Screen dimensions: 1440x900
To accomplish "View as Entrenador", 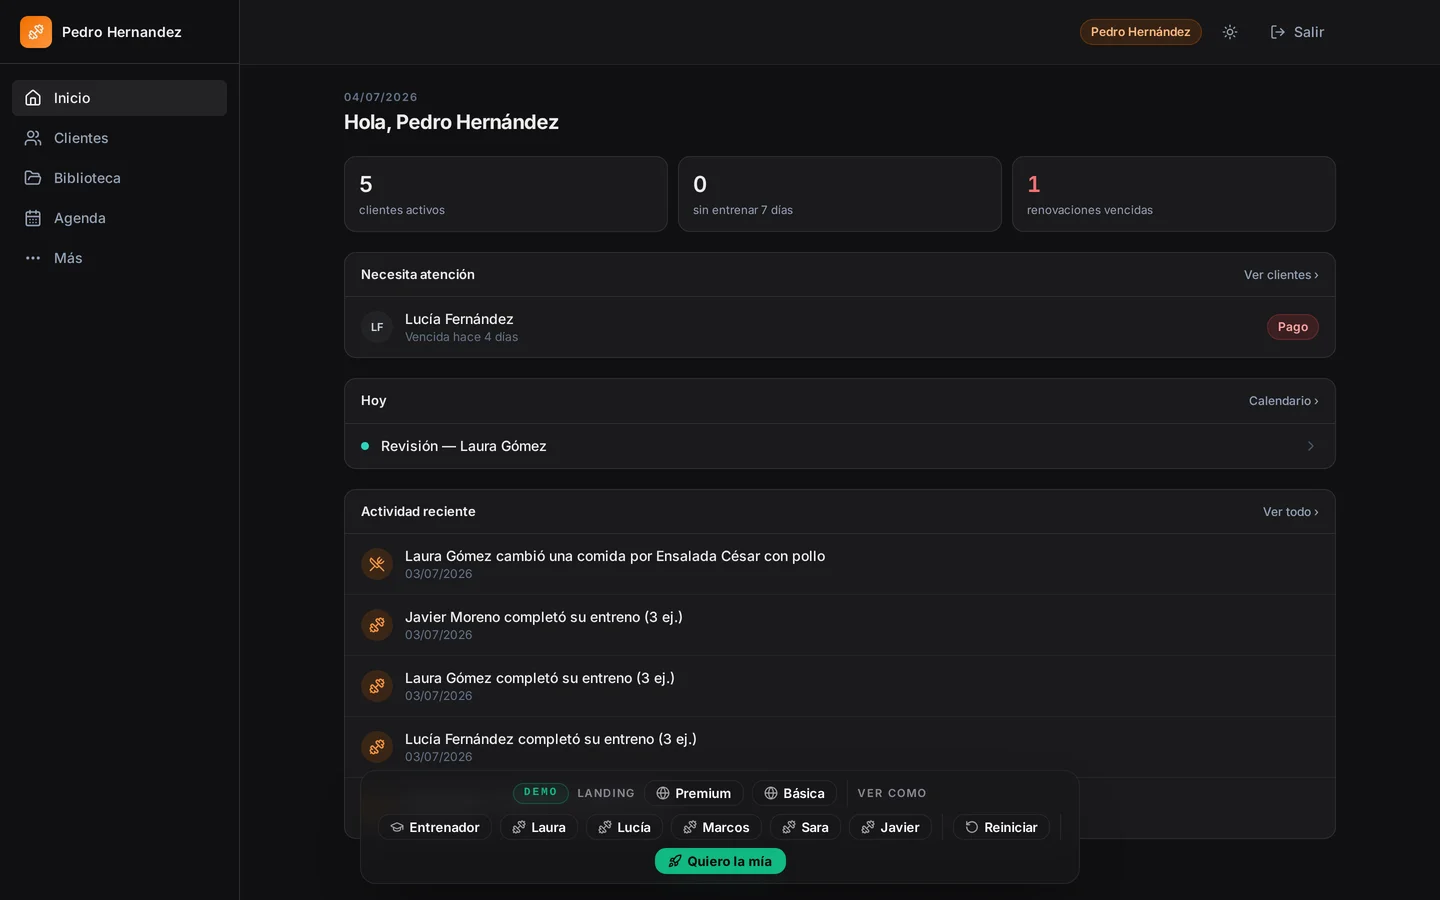I will click(x=435, y=827).
